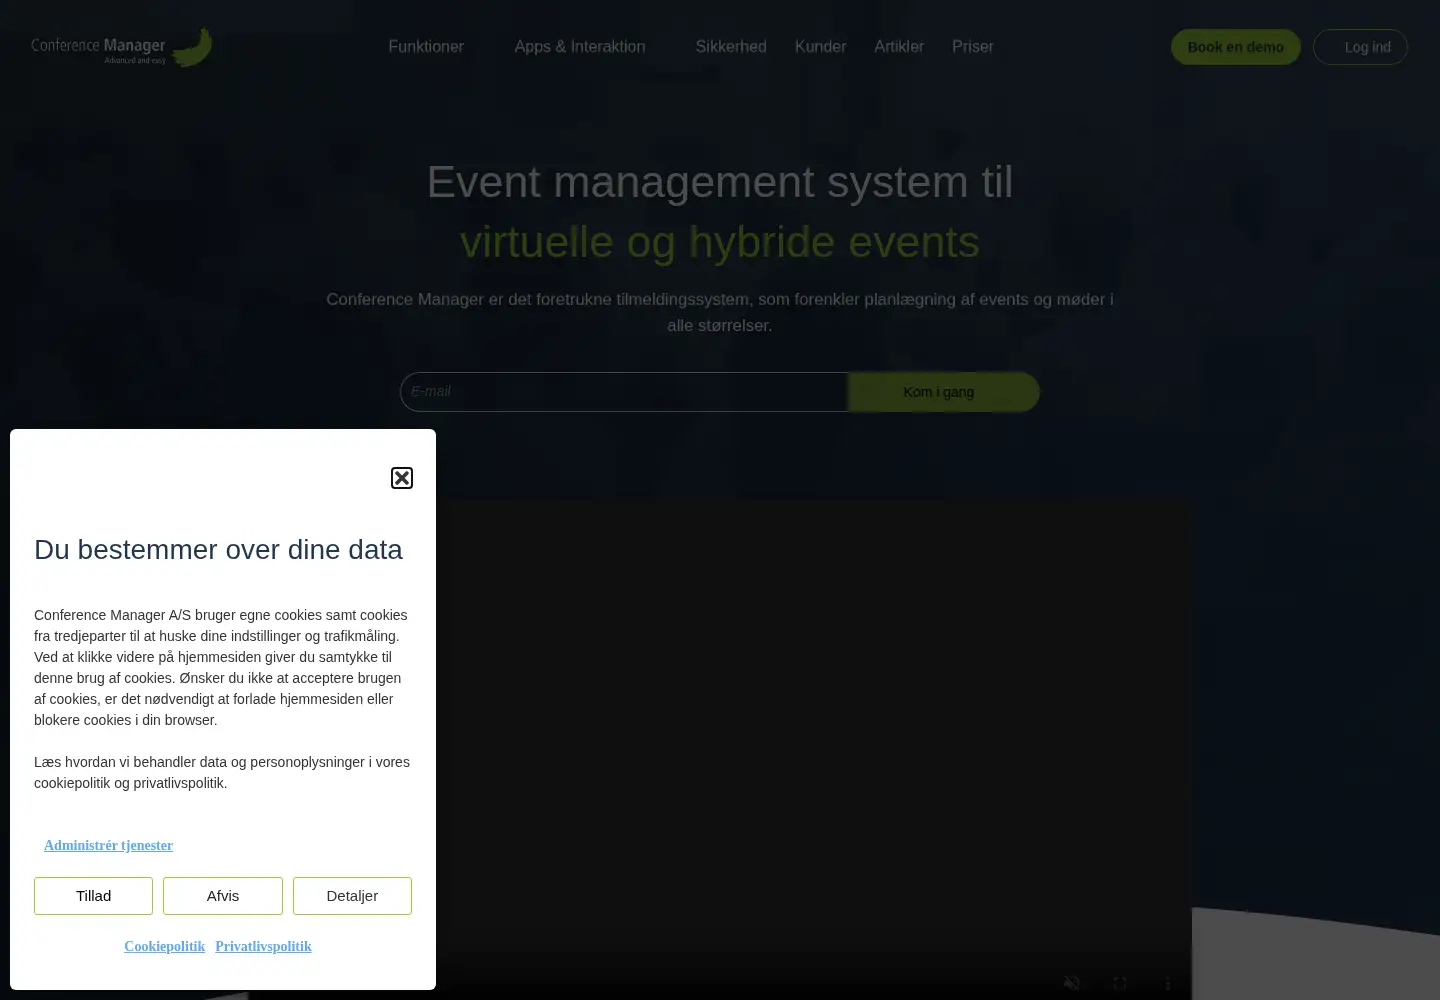Open the Cookiepolitik link
1440x1000 pixels.
coord(164,947)
